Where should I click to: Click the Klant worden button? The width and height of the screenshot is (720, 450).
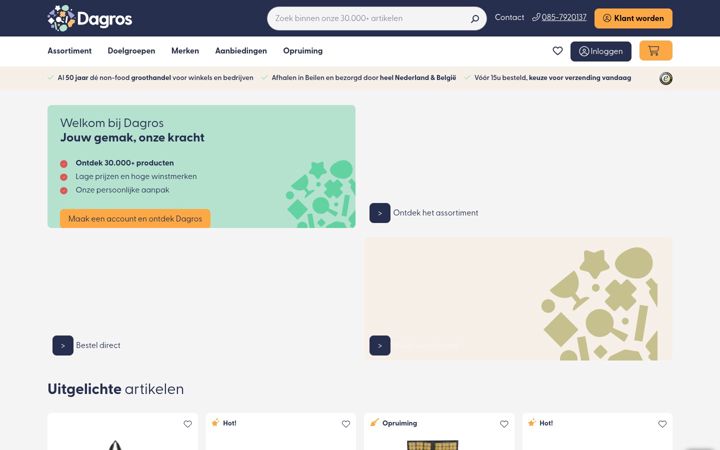pos(633,18)
